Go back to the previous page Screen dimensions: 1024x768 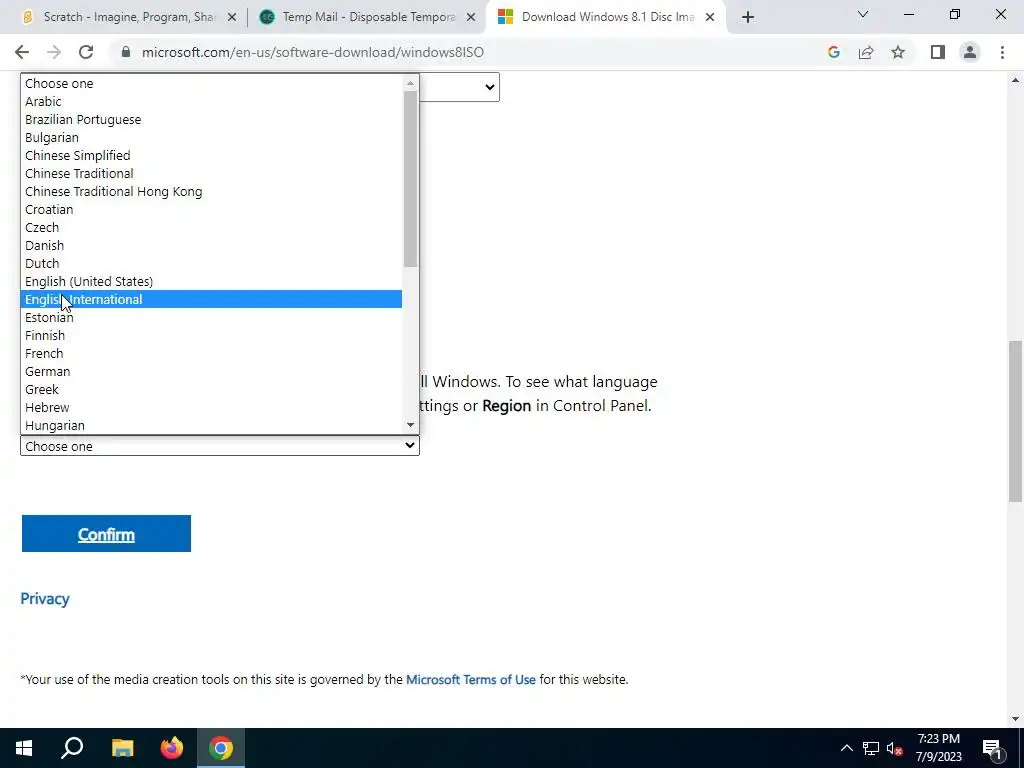22,52
